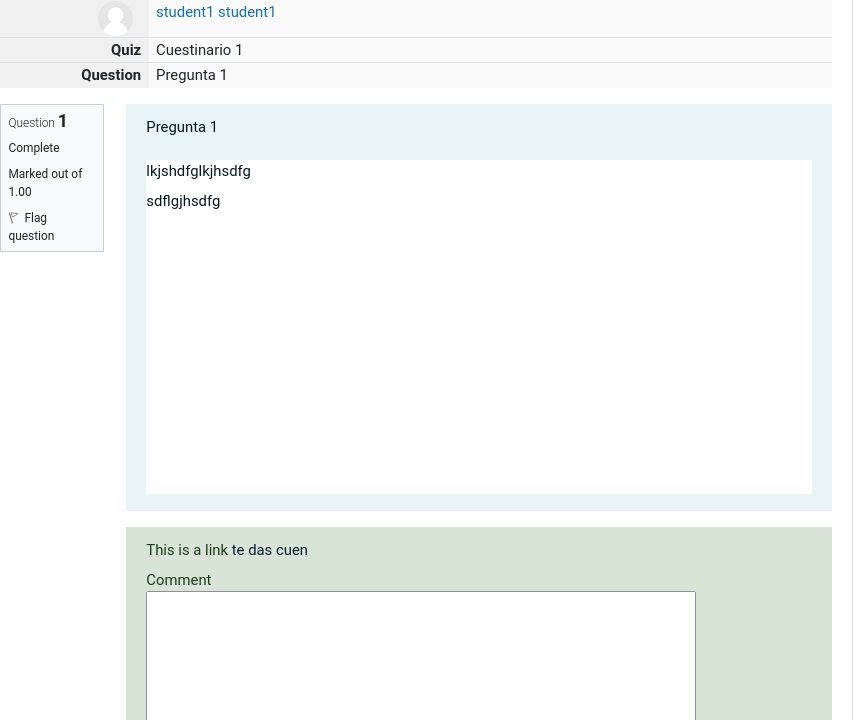
Task: Click answer line 'lkjshdfglkjhsdfg'
Action: [x=198, y=171]
